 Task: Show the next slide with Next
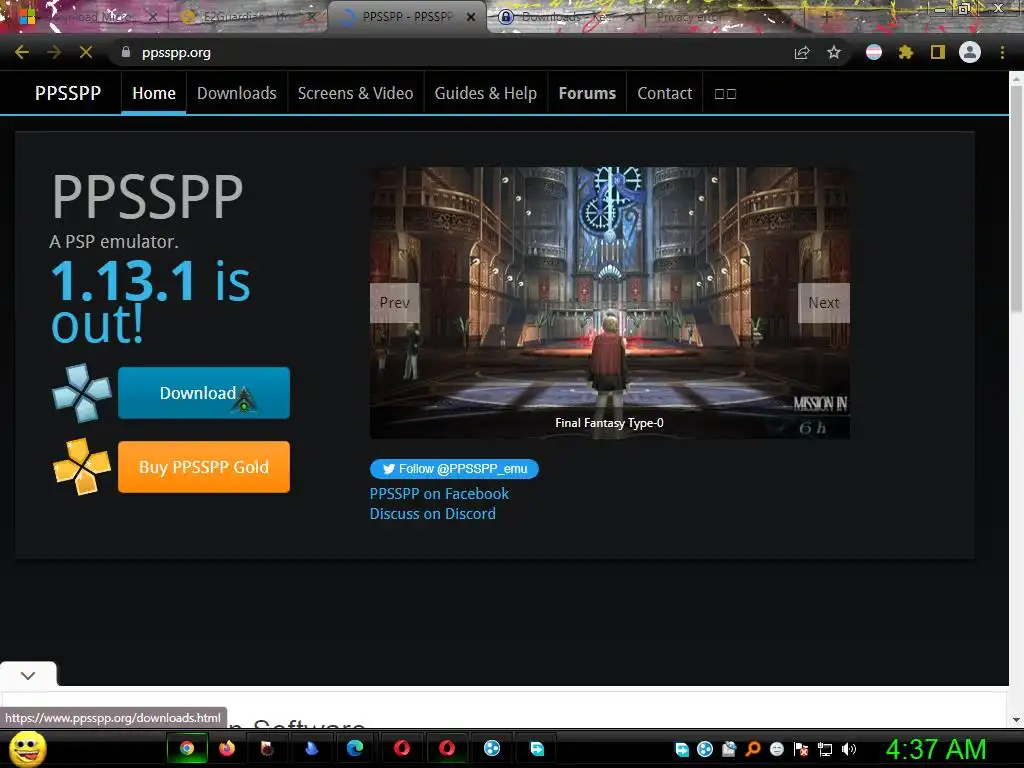point(824,302)
